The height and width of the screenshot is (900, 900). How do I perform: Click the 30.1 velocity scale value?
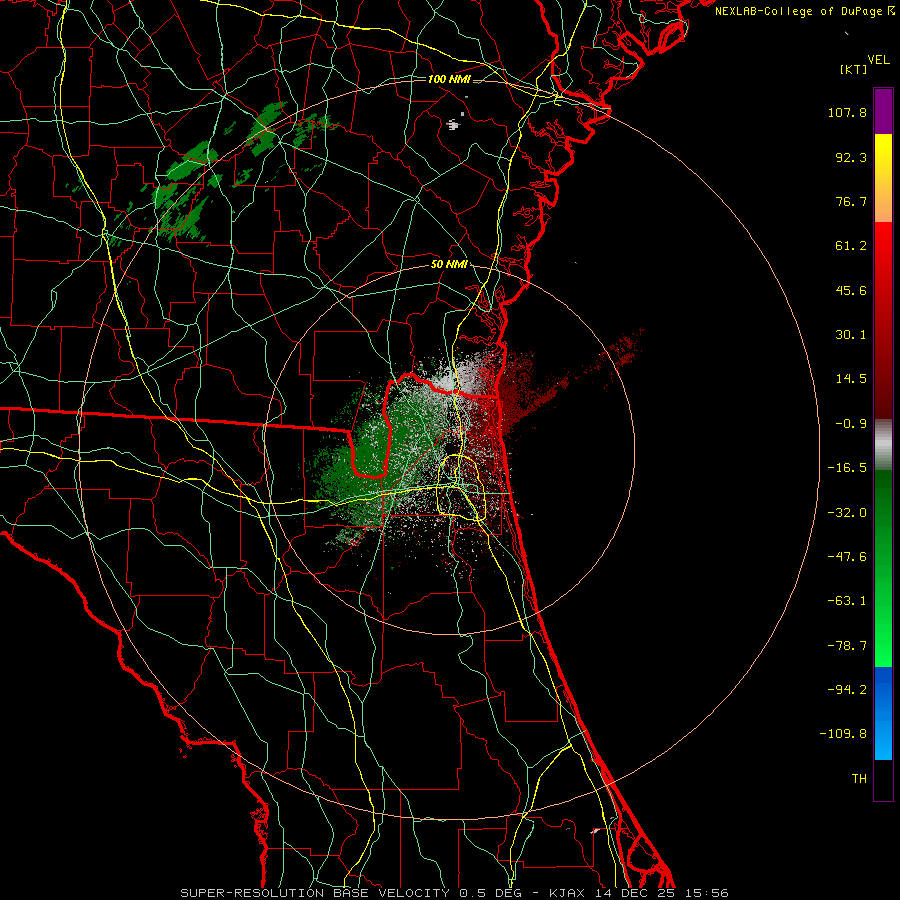(x=851, y=335)
